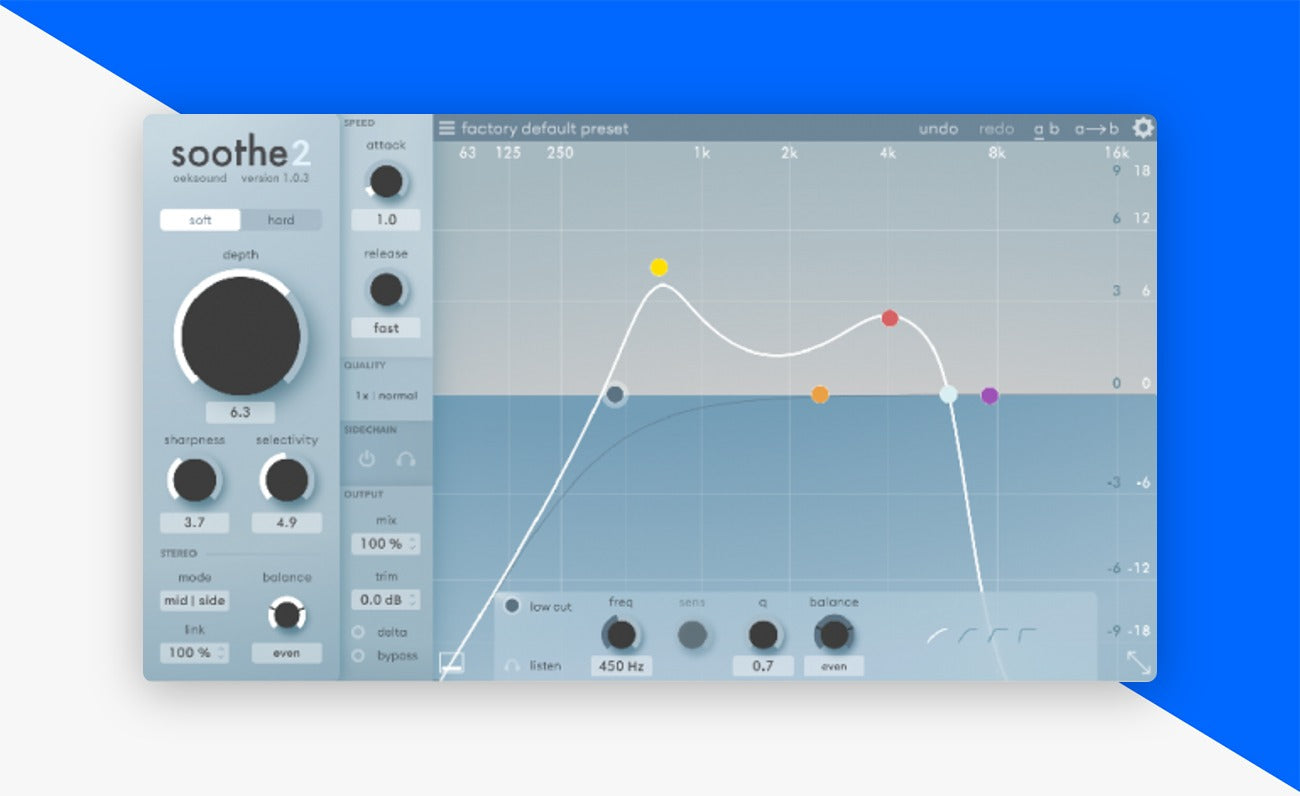Click the listen headphones icon in the band panel
This screenshot has width=1300, height=796.
(x=513, y=665)
